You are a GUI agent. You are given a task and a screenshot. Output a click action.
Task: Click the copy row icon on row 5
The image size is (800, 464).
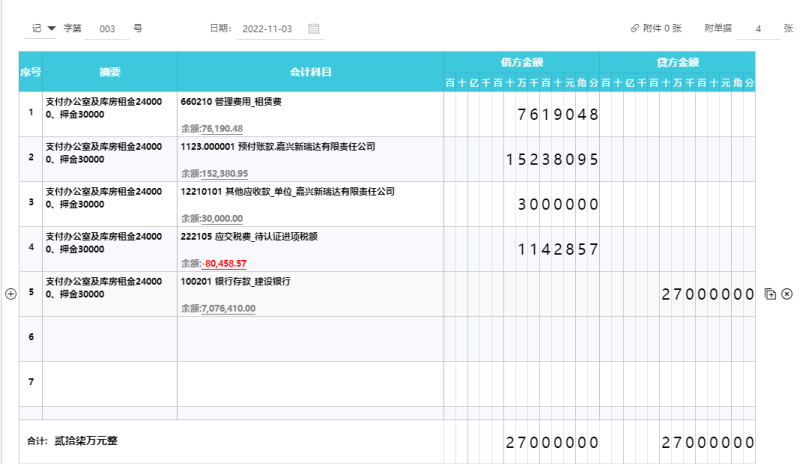(770, 294)
